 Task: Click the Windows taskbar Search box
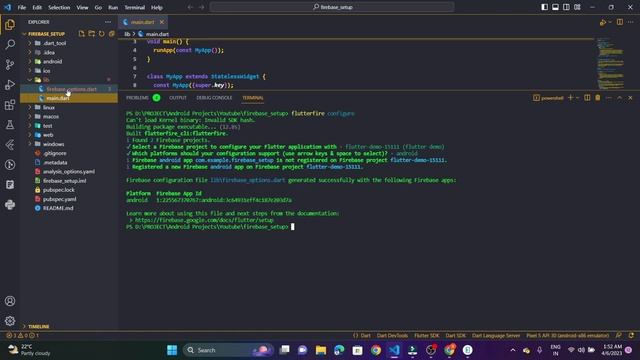coord(228,350)
